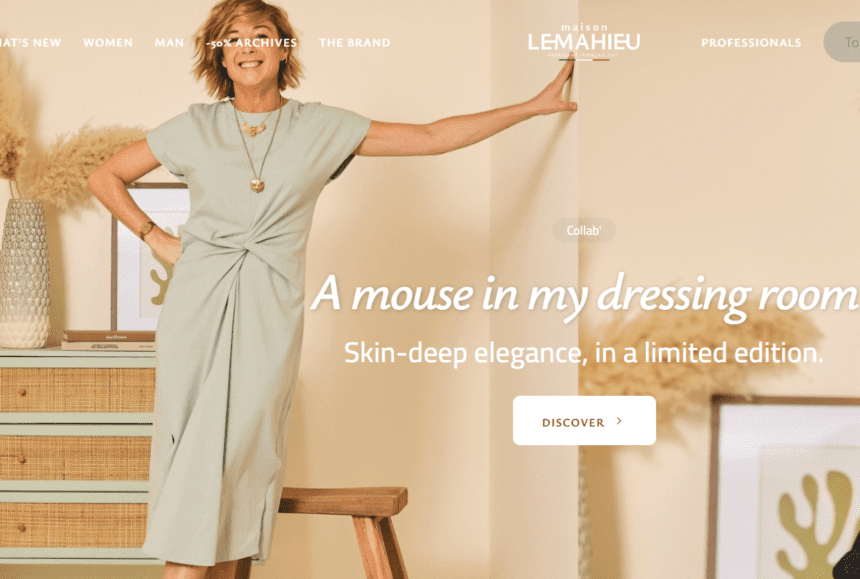Click the headline A mouse in my dressing room

585,296
